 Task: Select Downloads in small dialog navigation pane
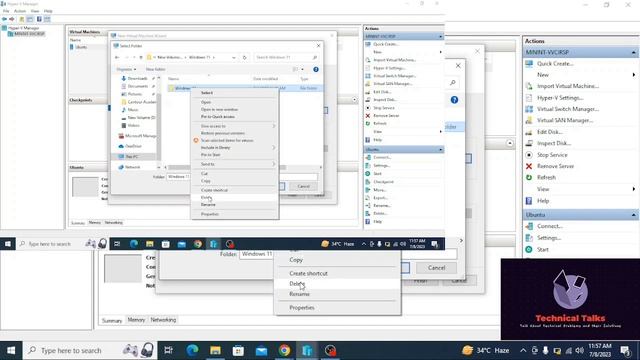pyautogui.click(x=137, y=78)
